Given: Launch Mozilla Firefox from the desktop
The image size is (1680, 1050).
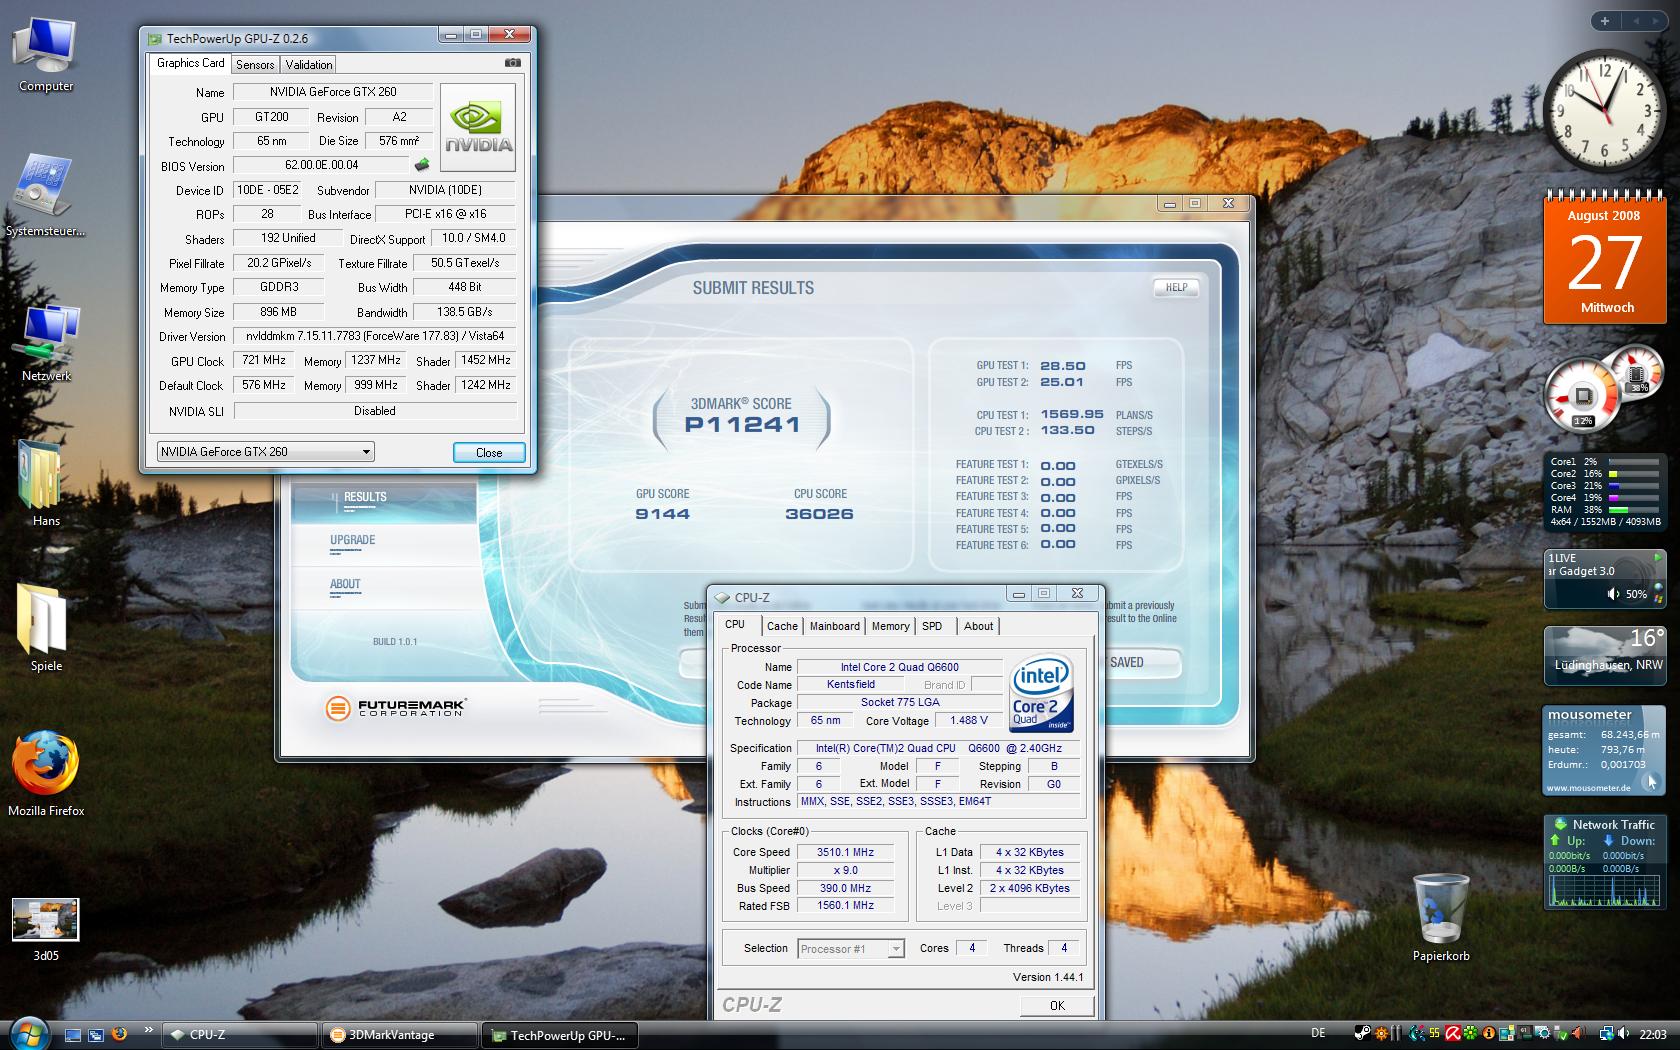Looking at the screenshot, I should (46, 773).
